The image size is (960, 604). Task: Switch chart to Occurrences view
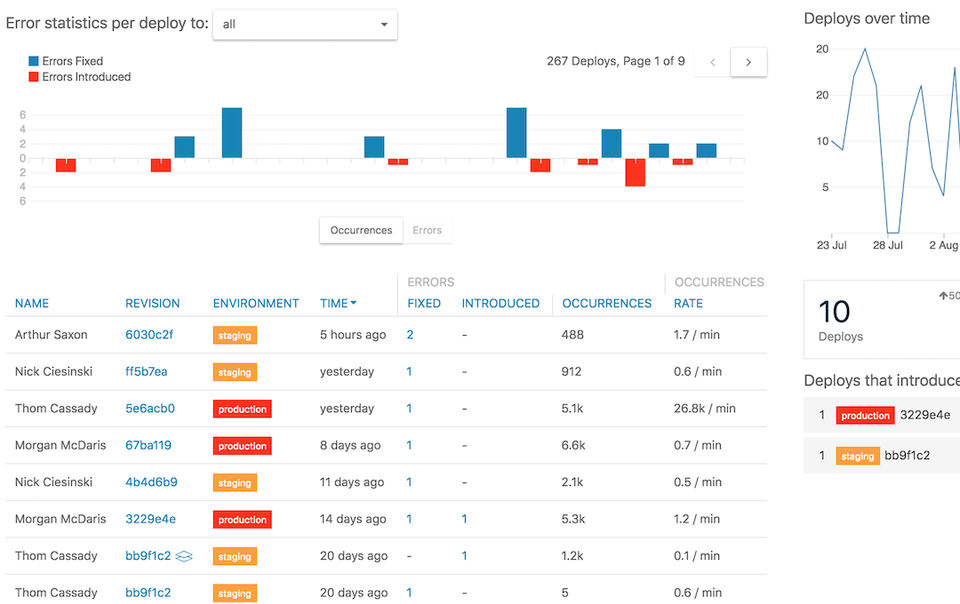pyautogui.click(x=361, y=230)
